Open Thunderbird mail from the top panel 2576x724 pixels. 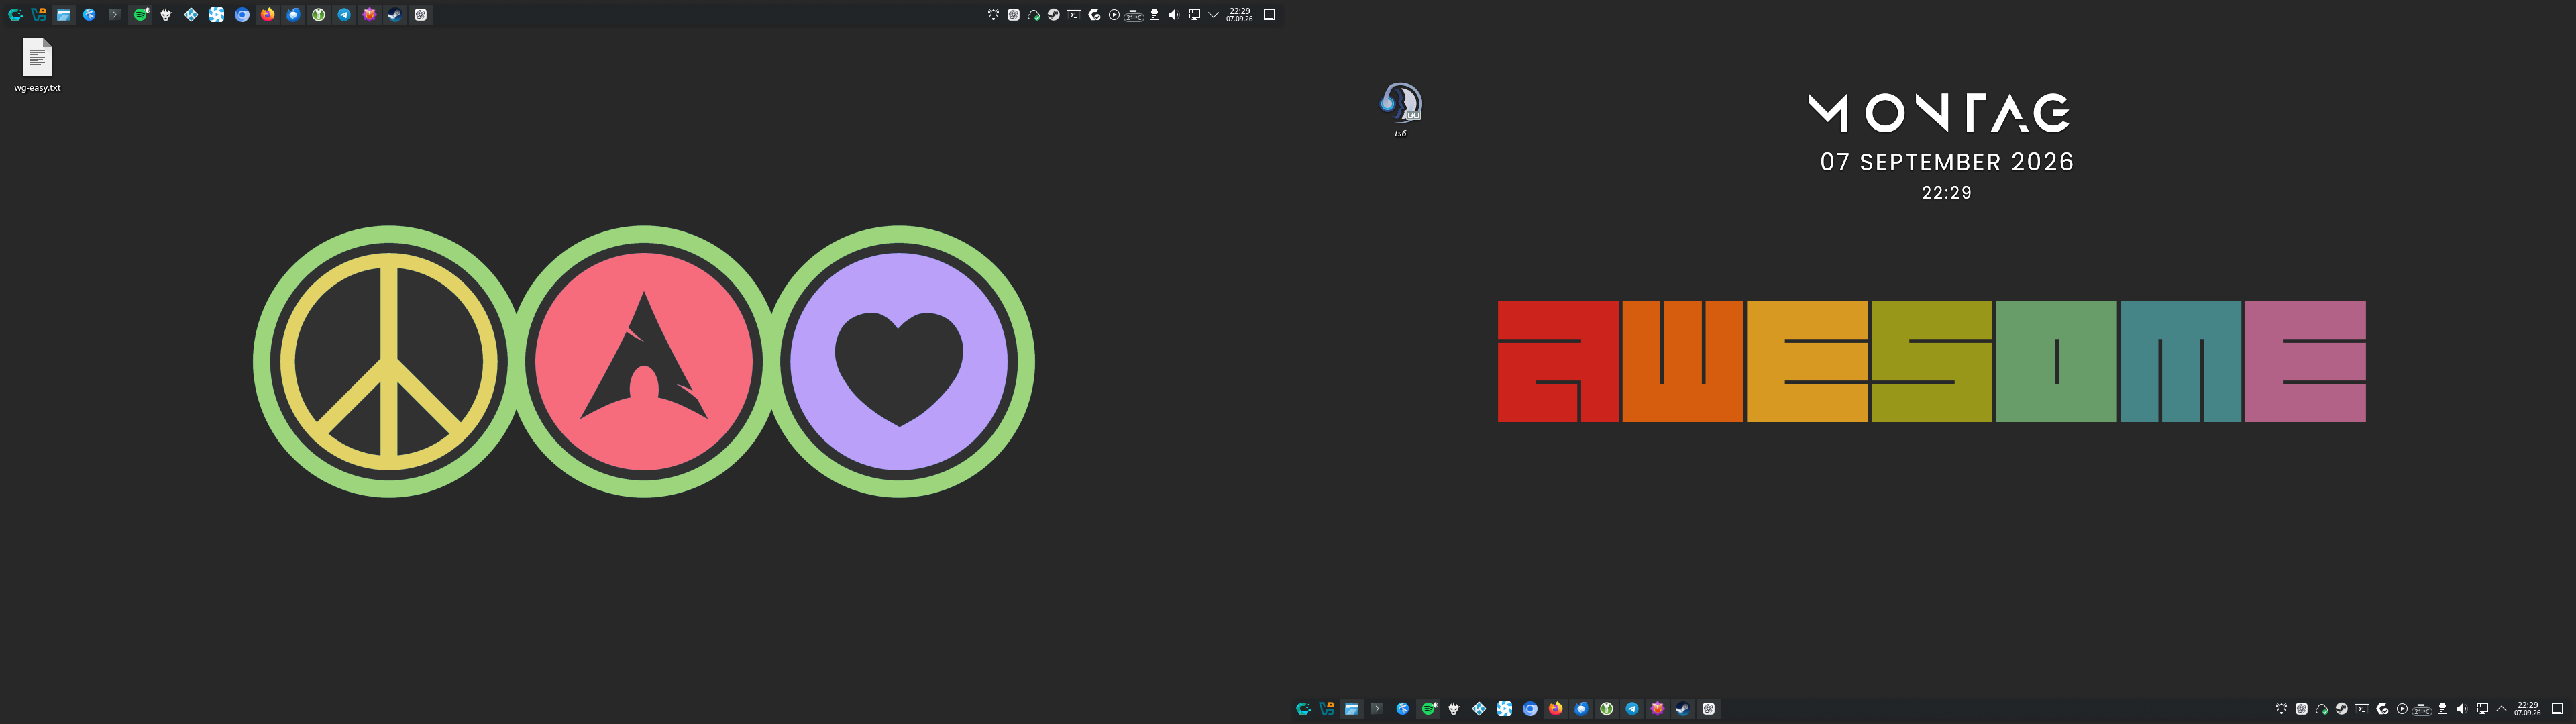293,15
